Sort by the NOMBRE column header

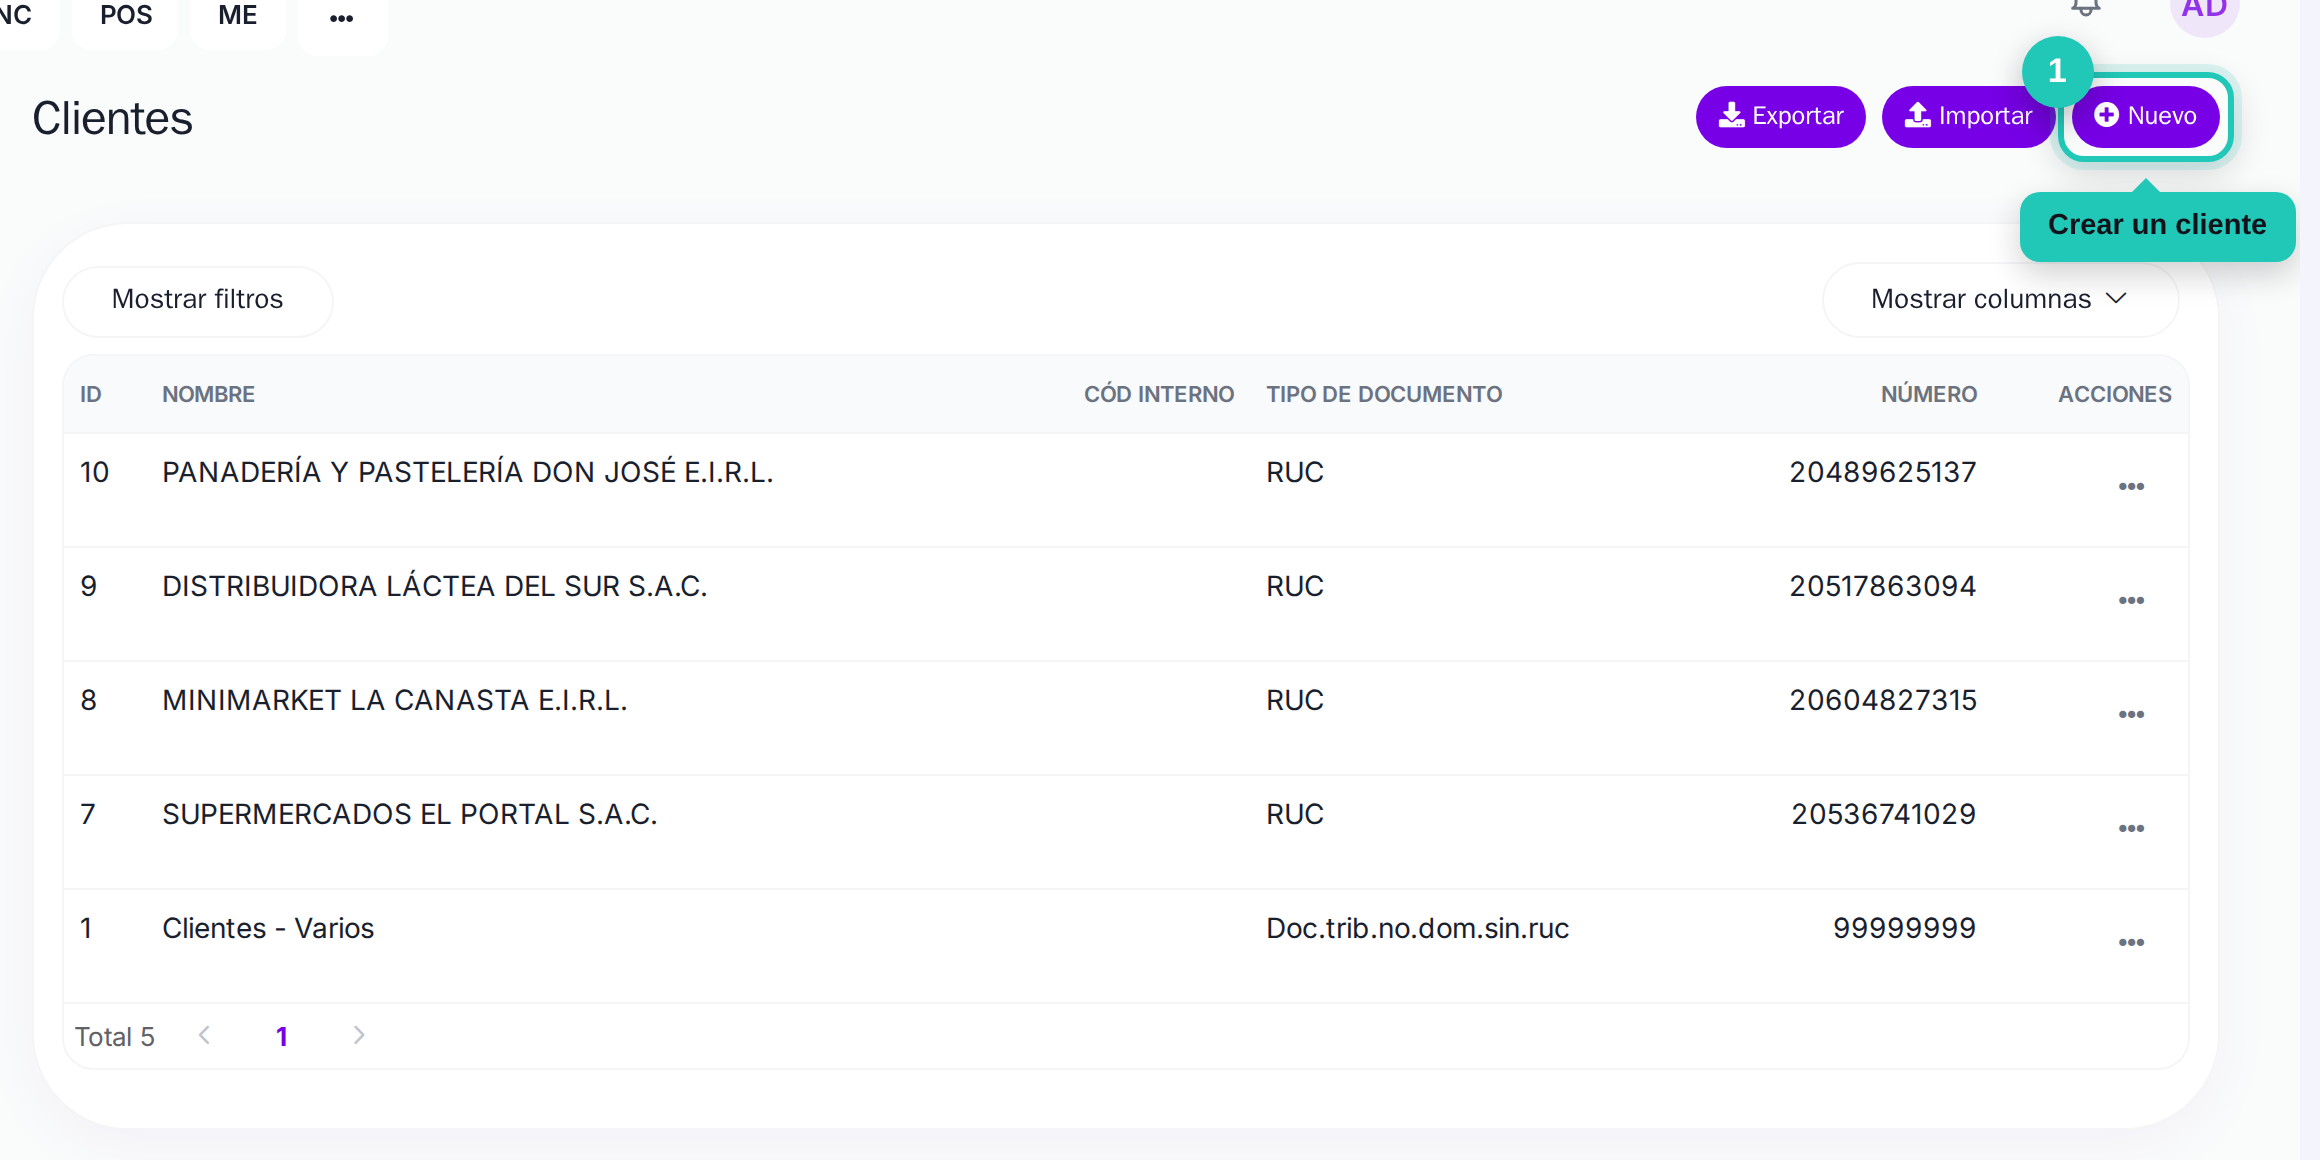point(208,395)
